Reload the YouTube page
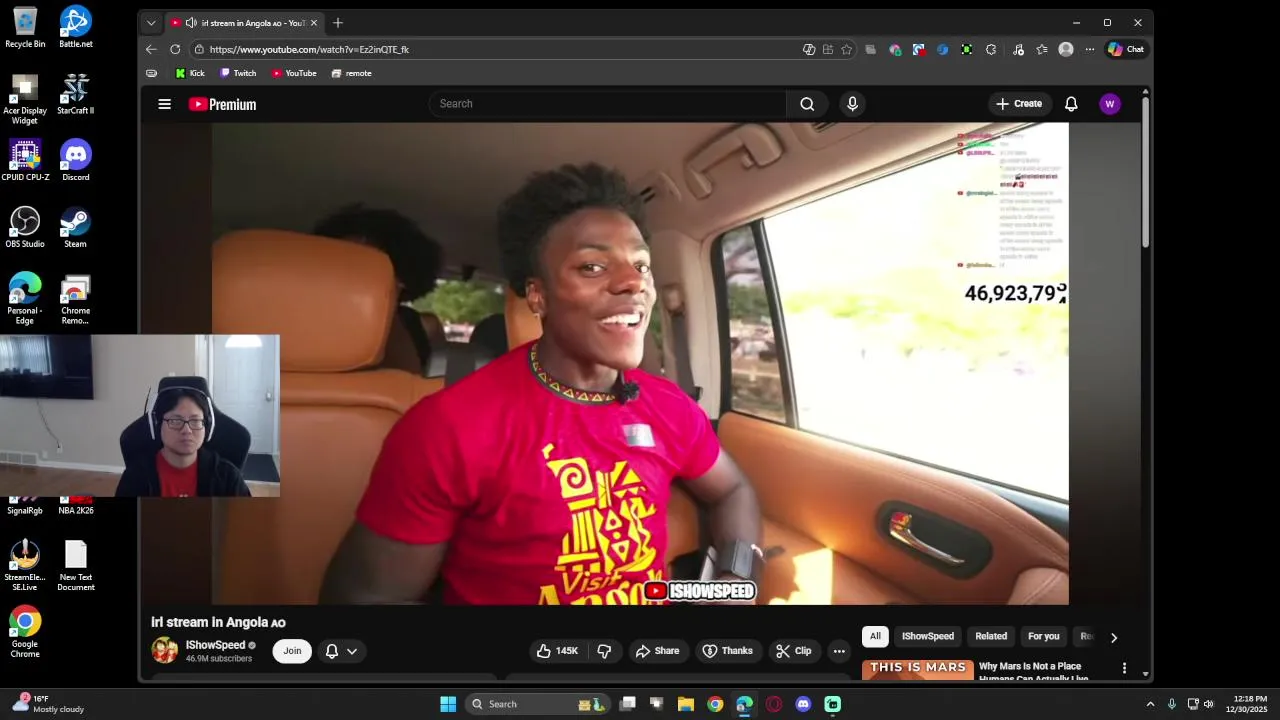This screenshot has width=1280, height=720. (x=175, y=49)
